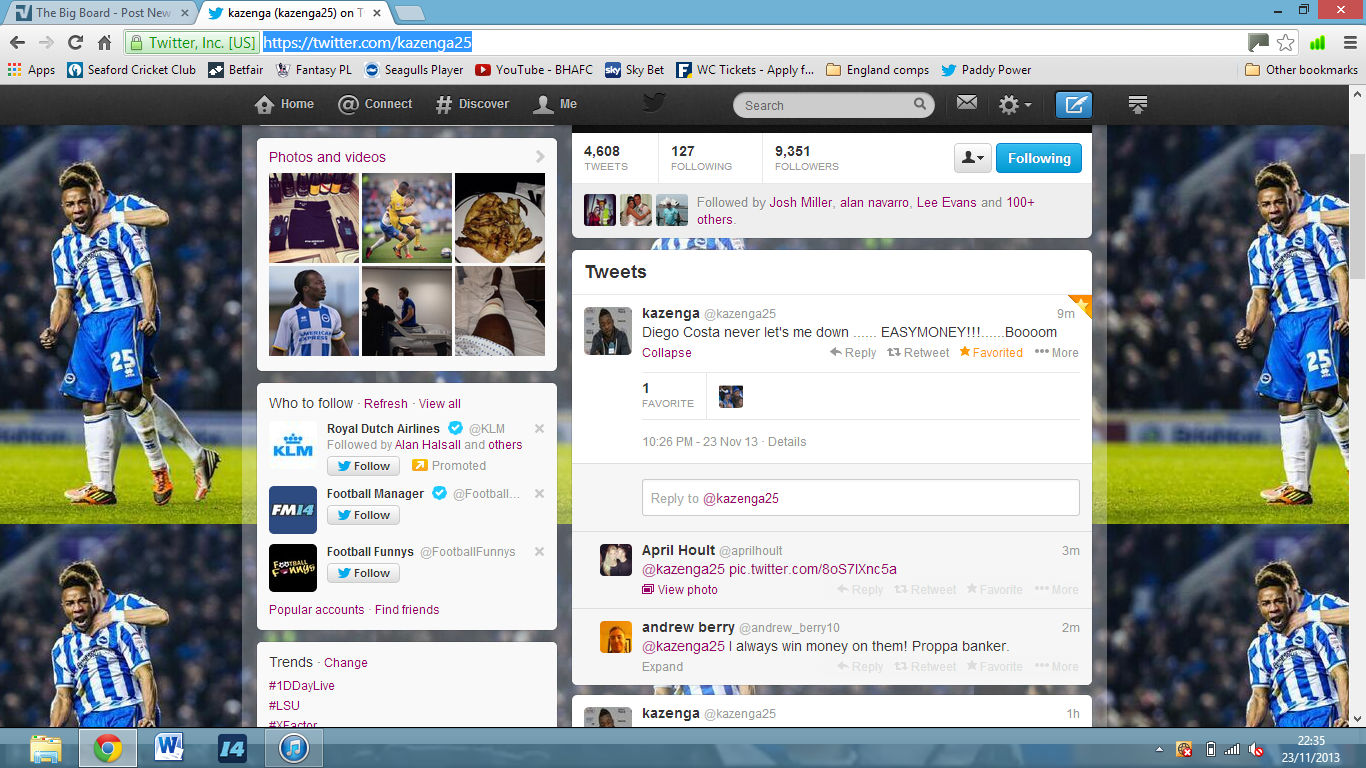Image resolution: width=1366 pixels, height=768 pixels.
Task: View photo in April Hoult's tweet
Action: pyautogui.click(x=680, y=590)
